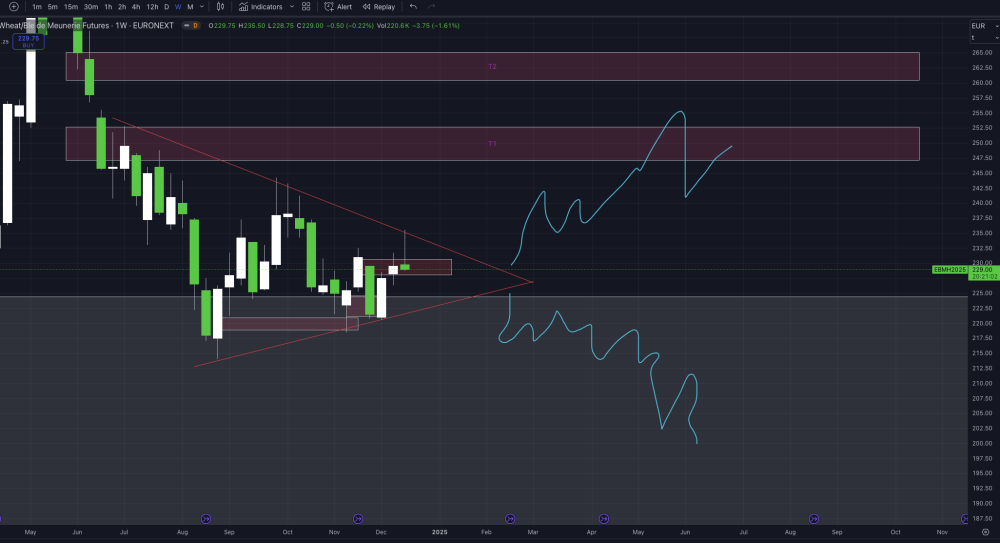Click the undo arrow icon
This screenshot has height=543, width=1000.
(x=413, y=7)
